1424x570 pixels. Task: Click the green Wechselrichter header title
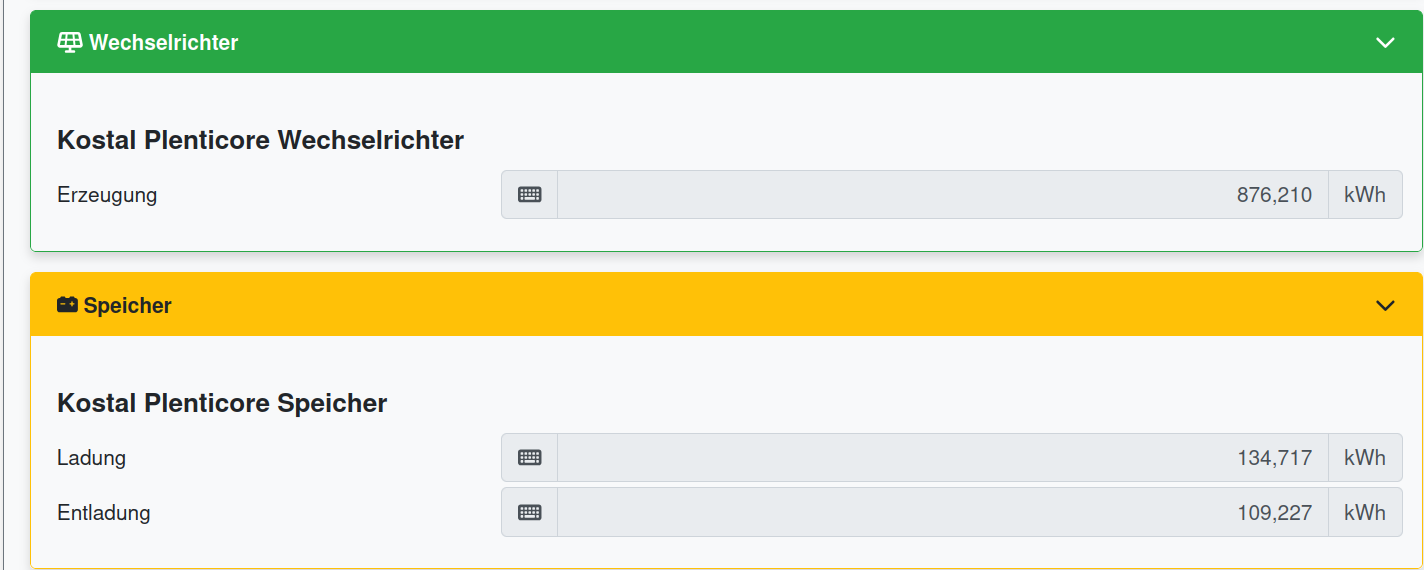coord(164,42)
